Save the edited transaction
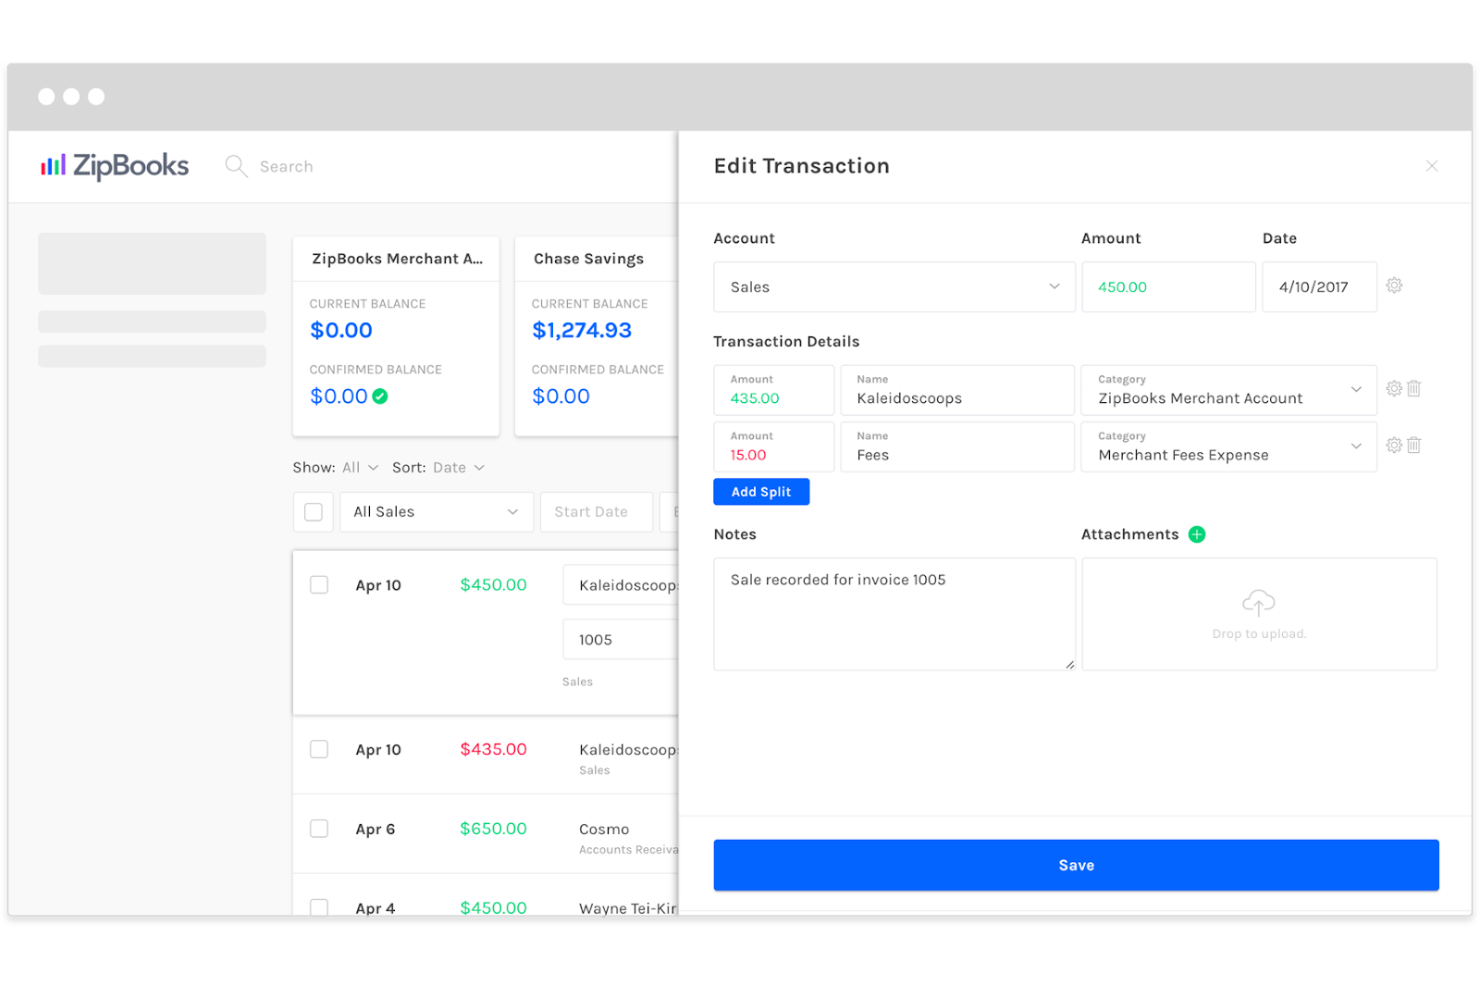This screenshot has width=1480, height=987. click(1075, 864)
